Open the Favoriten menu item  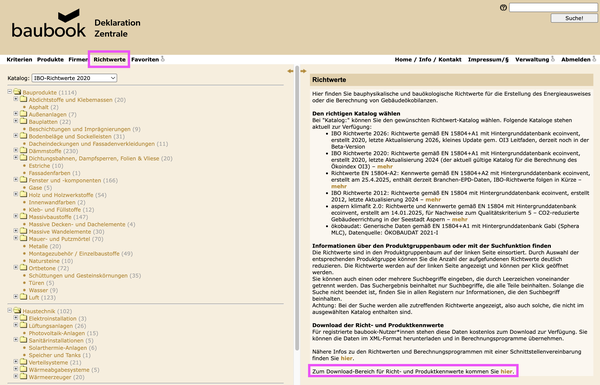[x=145, y=59]
